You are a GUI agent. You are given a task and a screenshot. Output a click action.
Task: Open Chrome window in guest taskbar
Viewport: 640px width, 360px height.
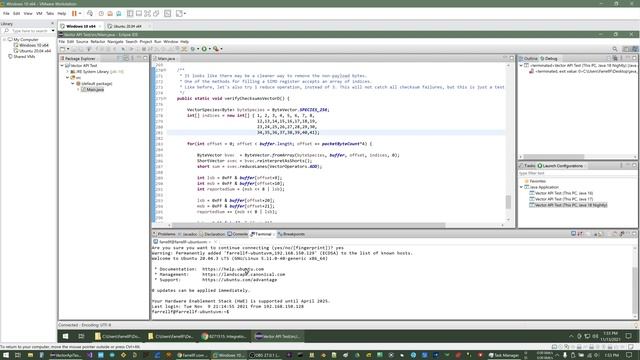click(x=224, y=336)
